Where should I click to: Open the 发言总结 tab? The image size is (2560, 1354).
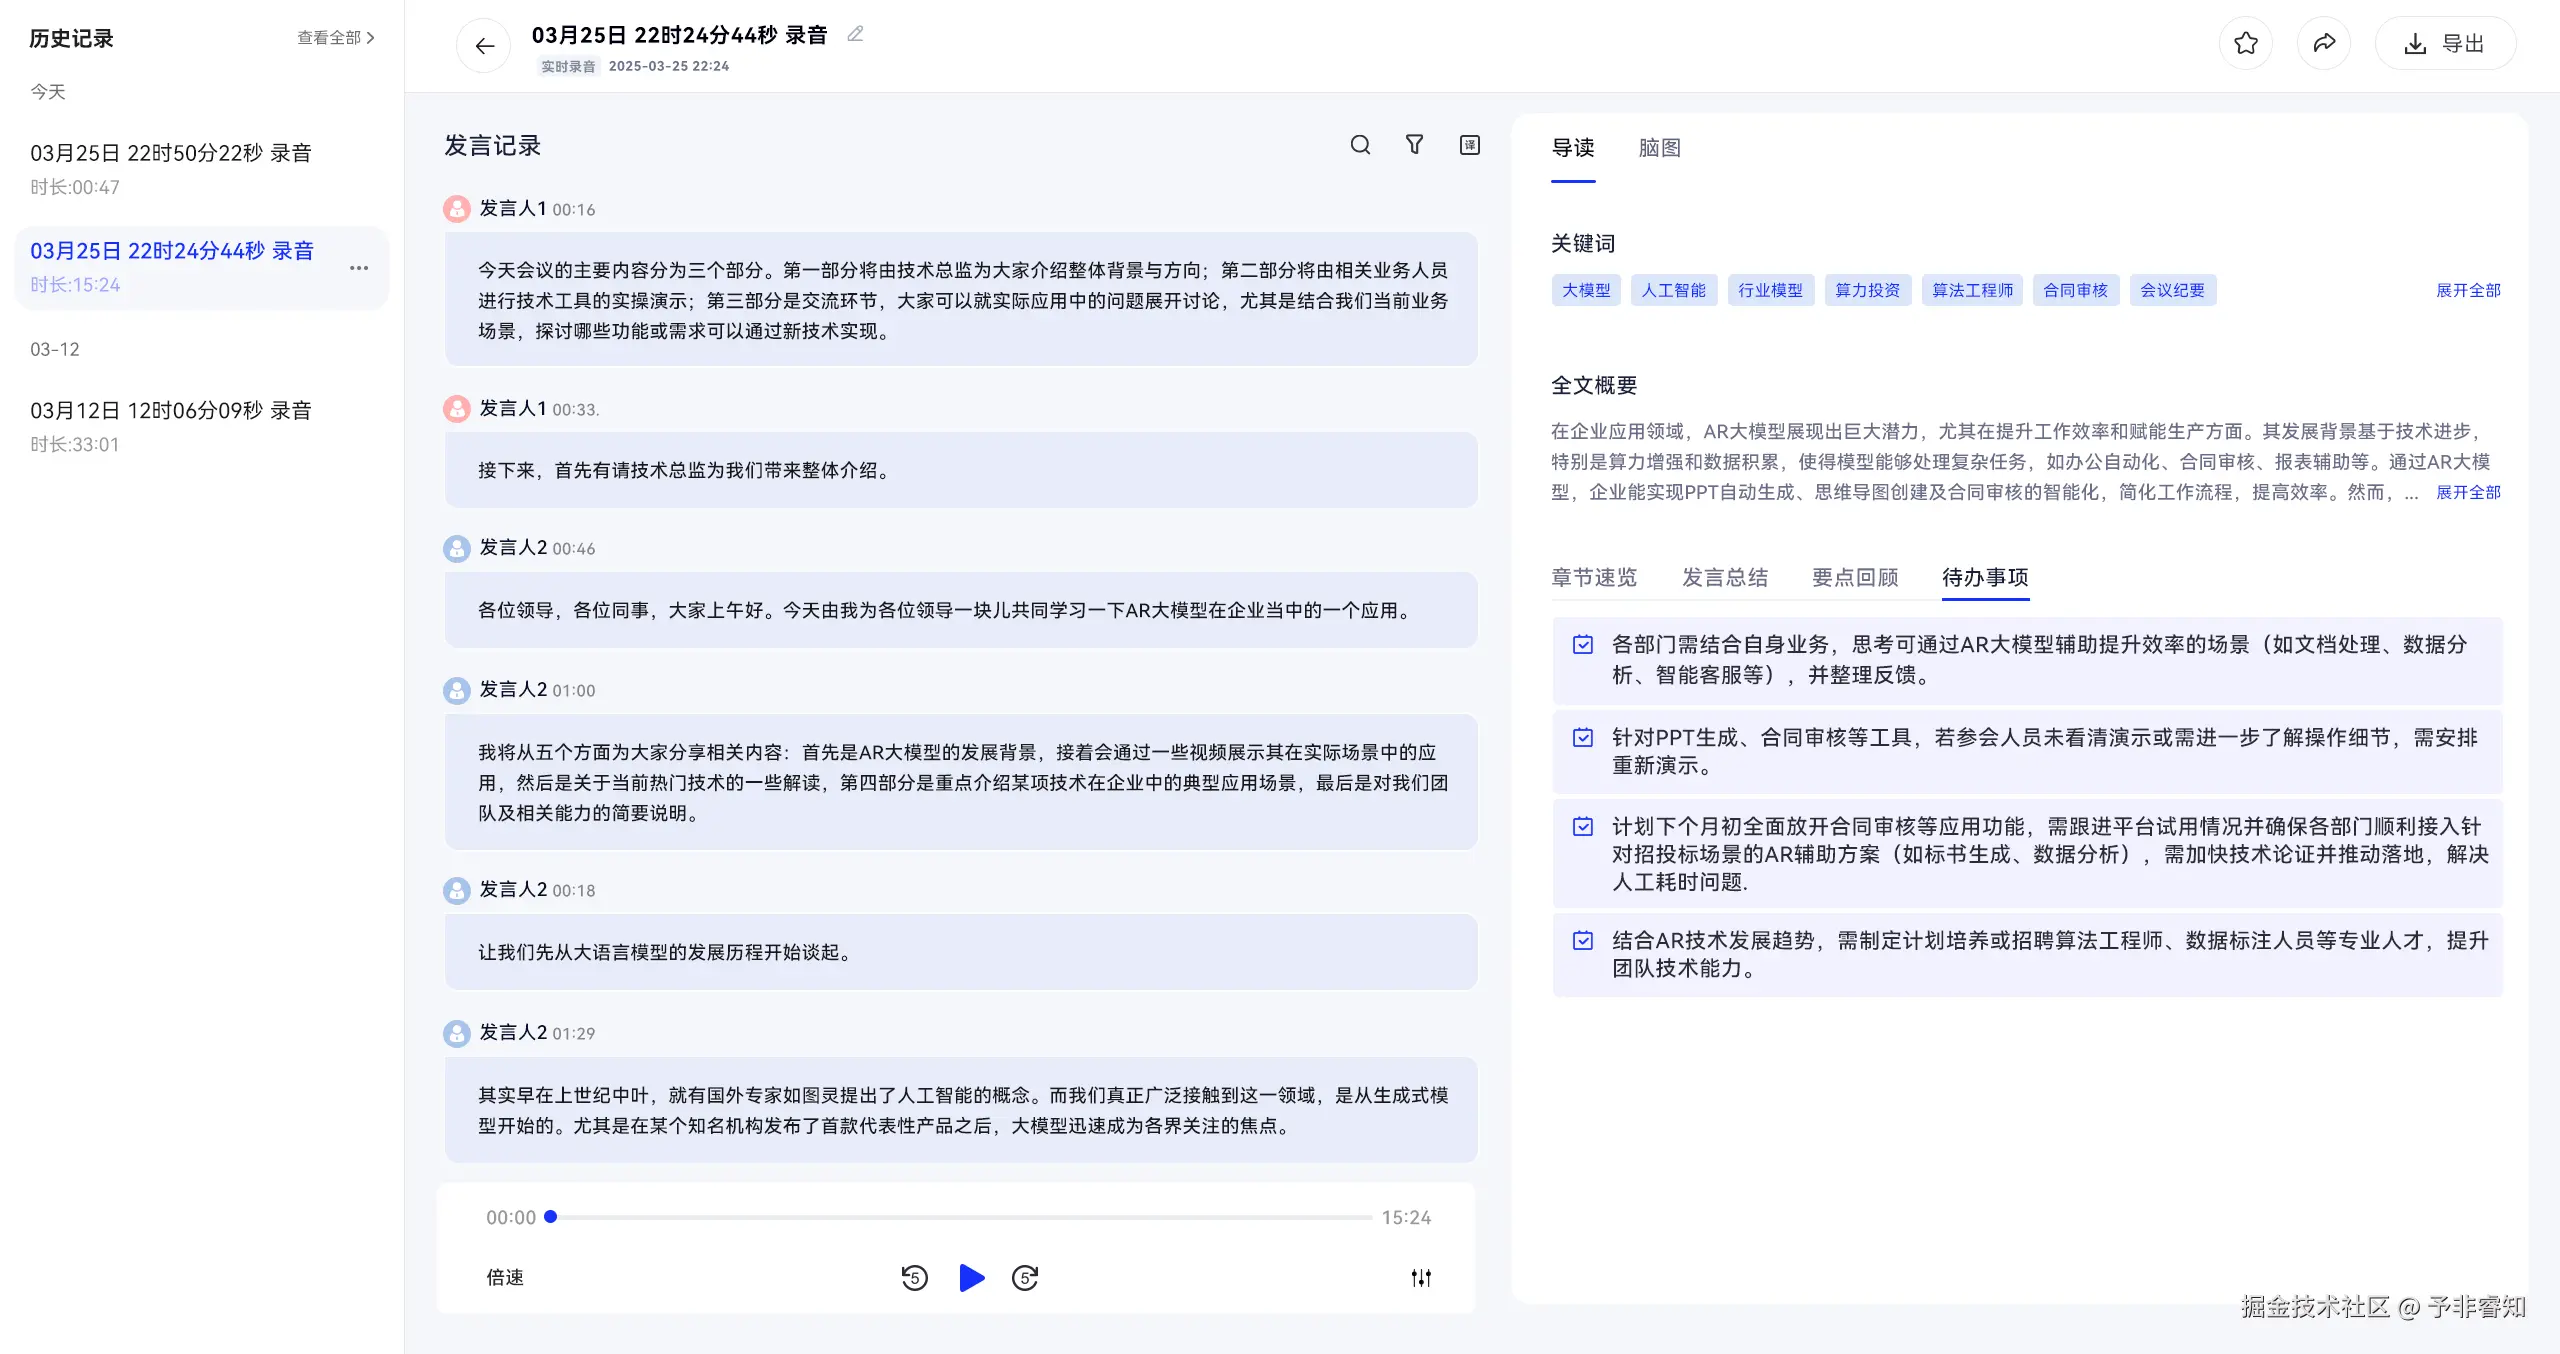[x=1725, y=578]
